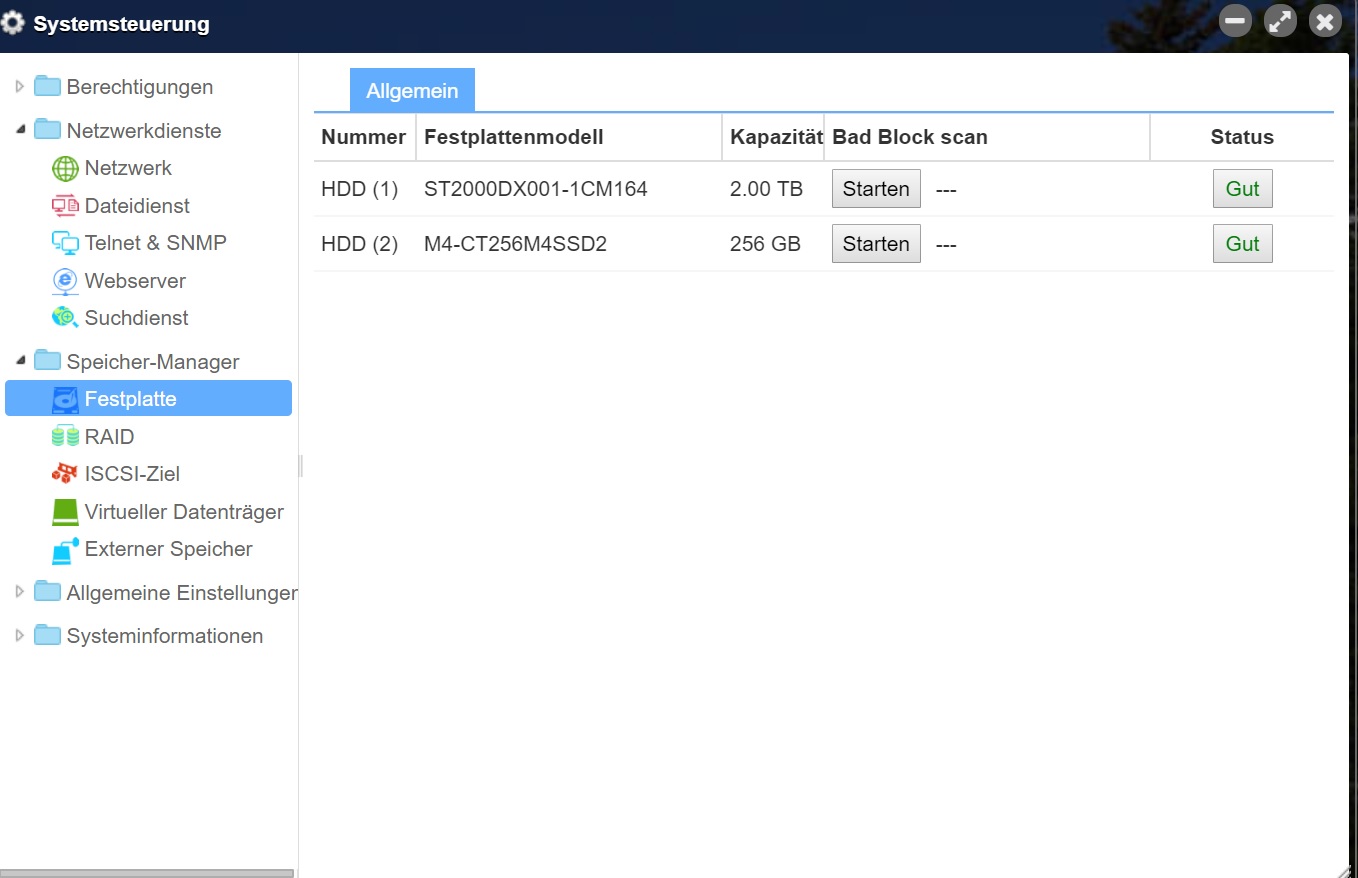The width and height of the screenshot is (1358, 878).
Task: Click the 256 GB capacity value
Action: [766, 244]
